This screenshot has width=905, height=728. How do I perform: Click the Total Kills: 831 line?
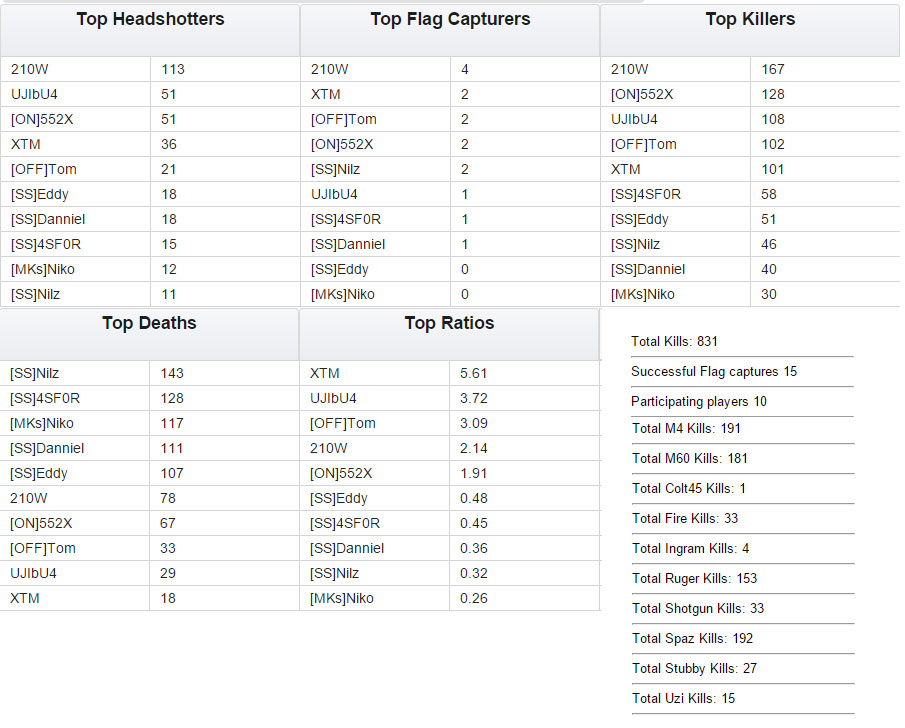(674, 341)
